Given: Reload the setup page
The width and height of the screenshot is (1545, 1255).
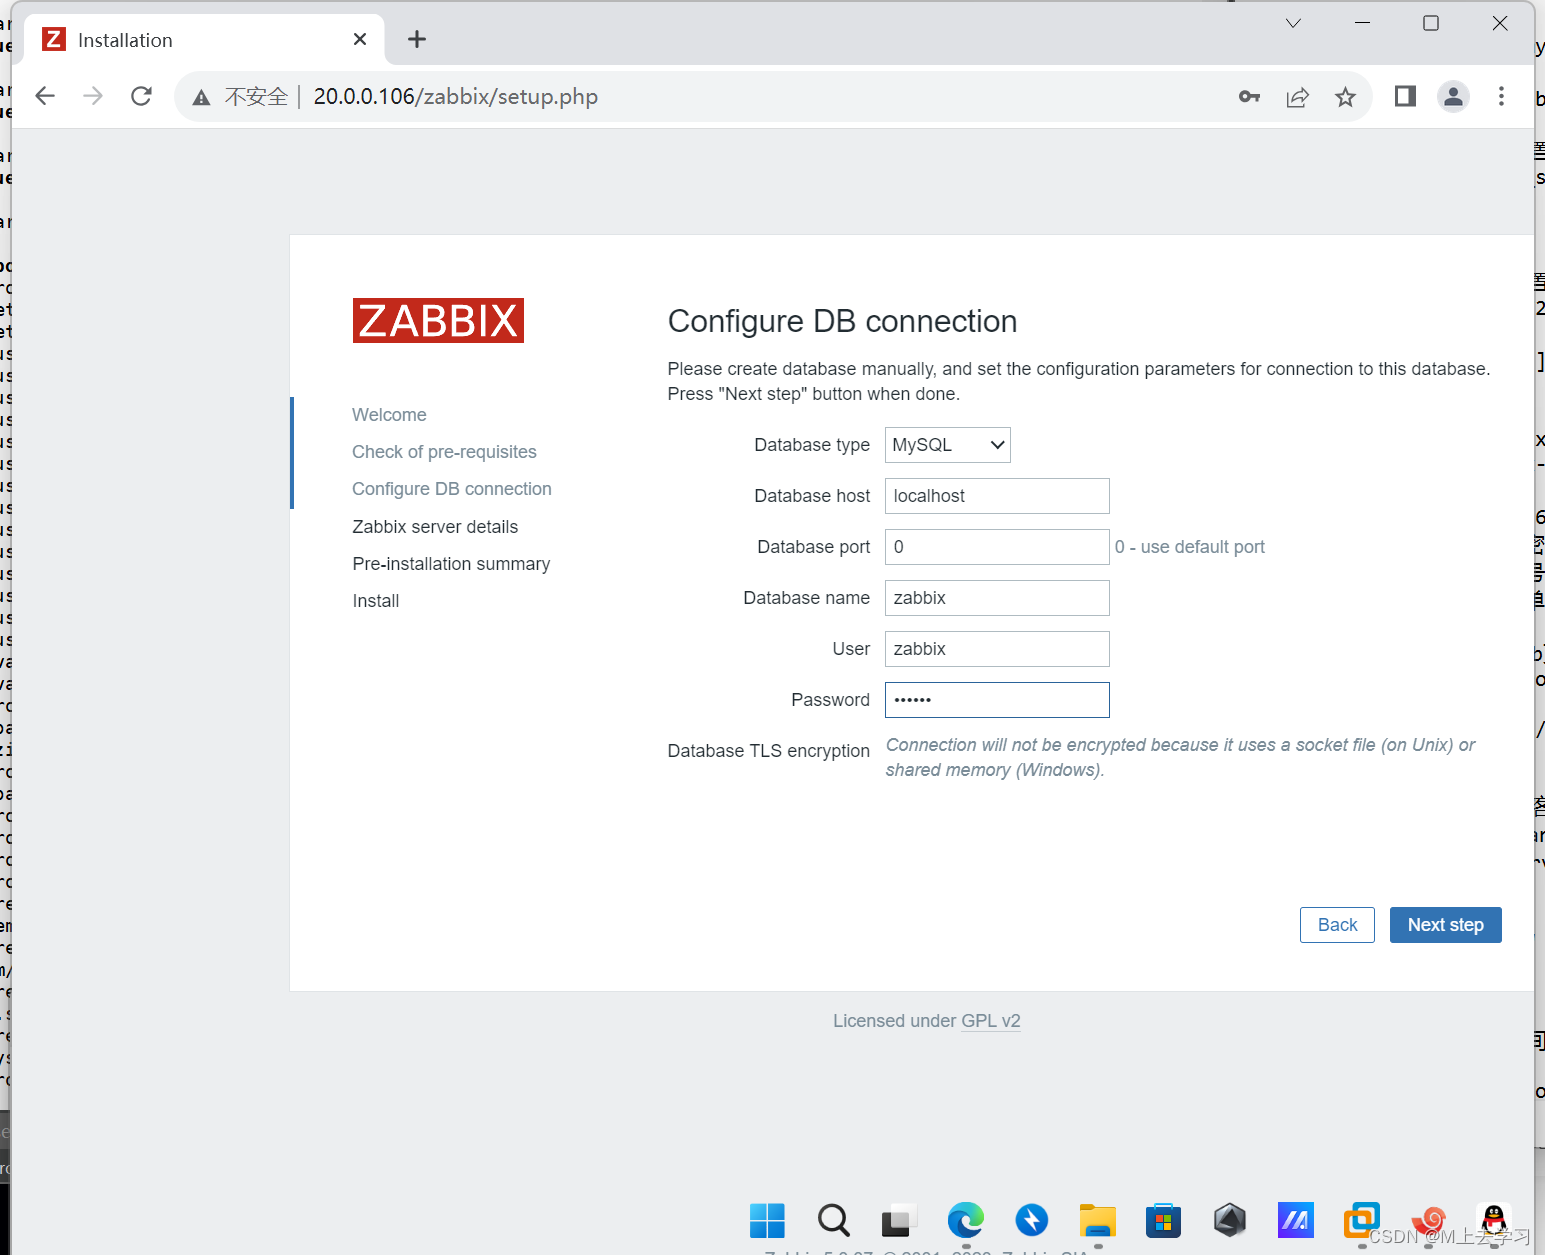Looking at the screenshot, I should point(141,96).
